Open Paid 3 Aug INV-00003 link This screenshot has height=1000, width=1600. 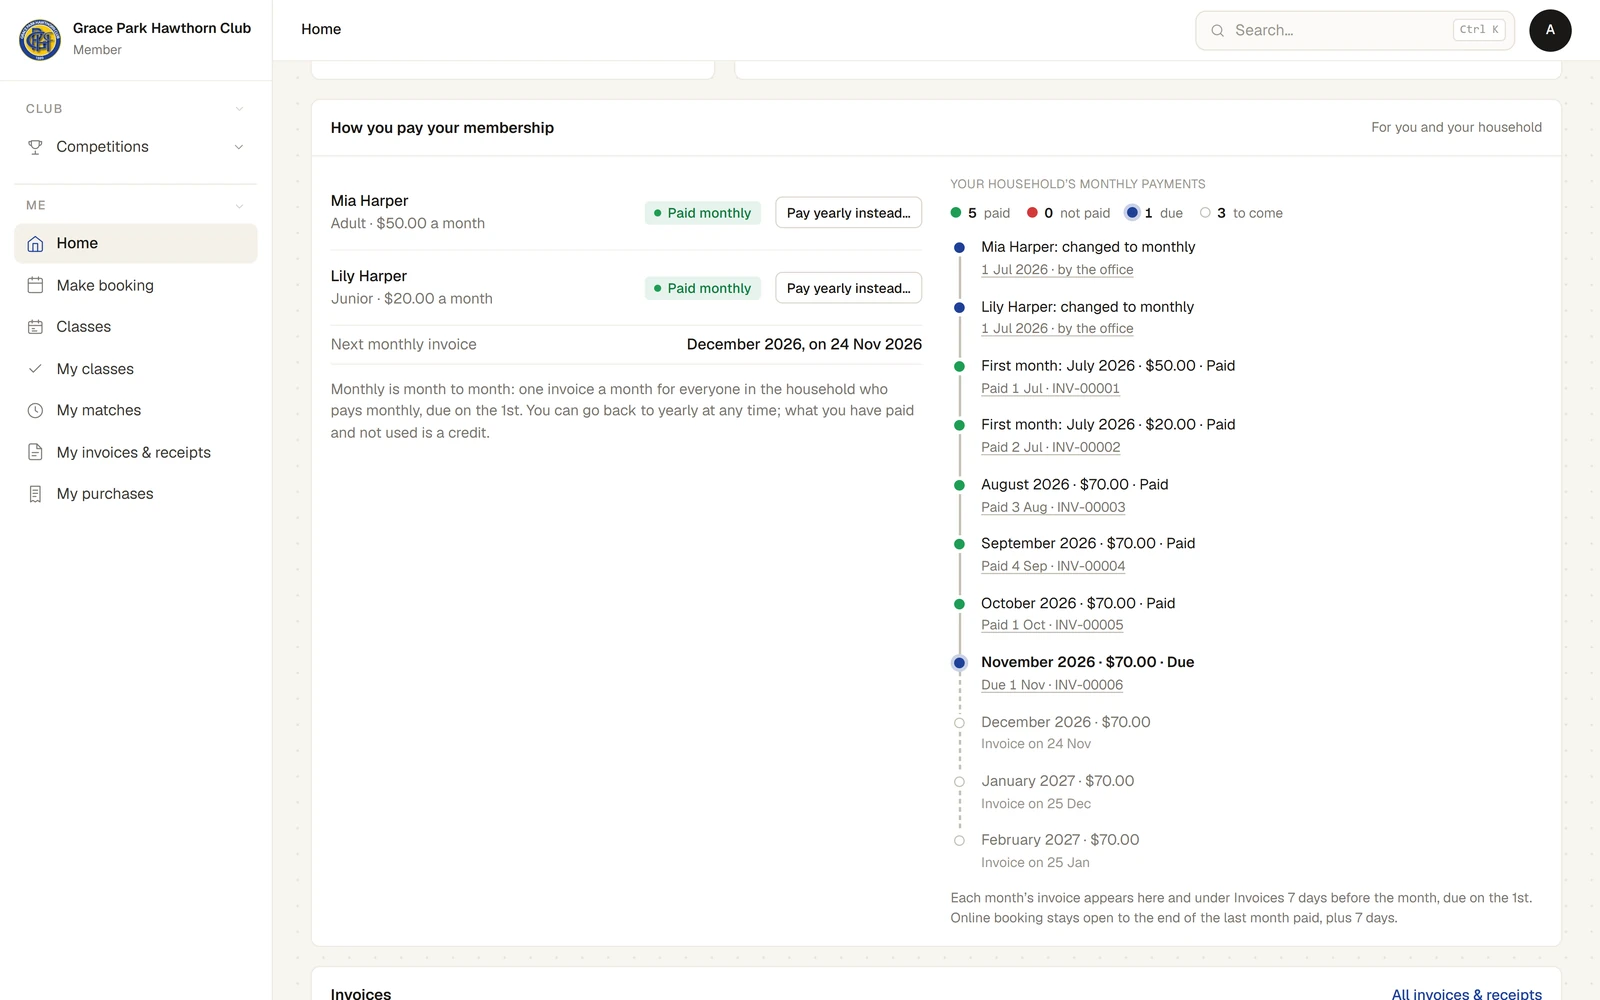(x=1053, y=507)
